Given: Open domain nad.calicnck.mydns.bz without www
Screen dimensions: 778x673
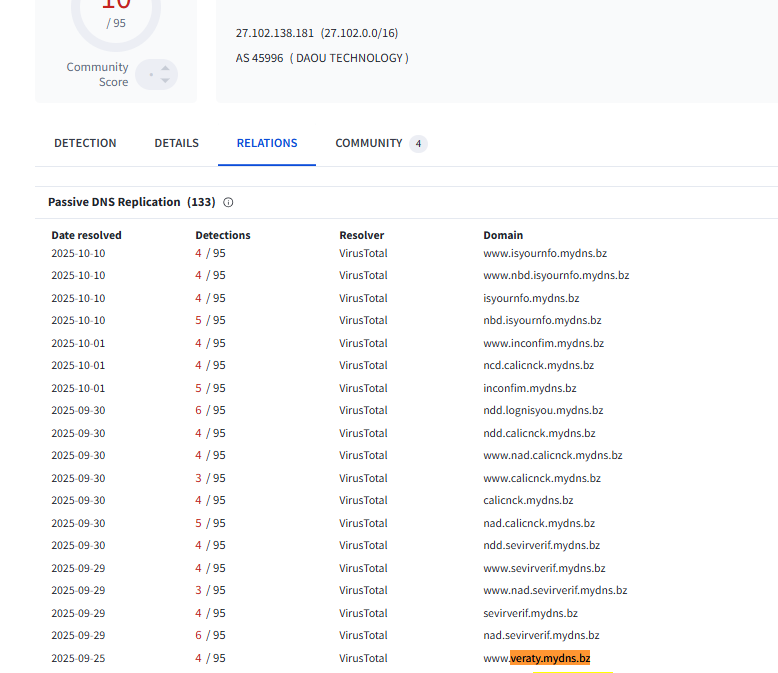Looking at the screenshot, I should [539, 523].
